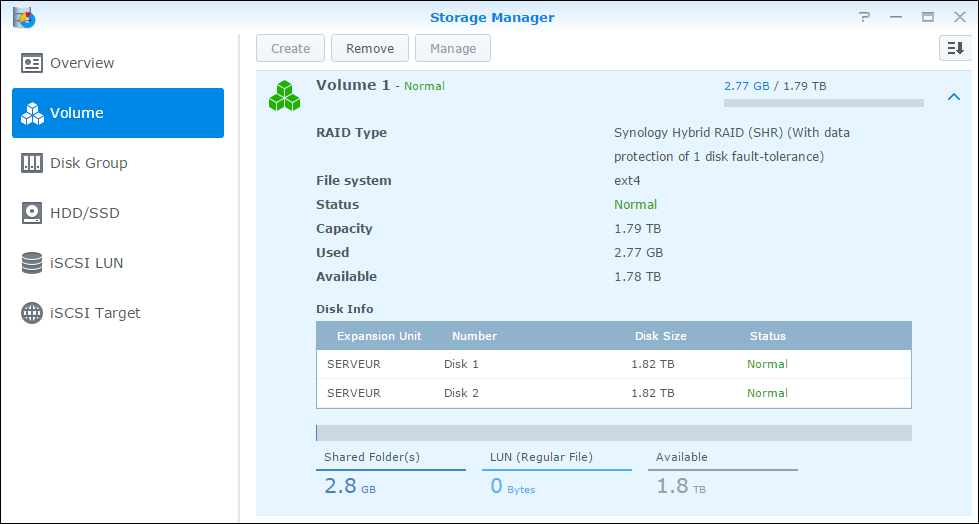Image resolution: width=979 pixels, height=524 pixels.
Task: Open the Manage button menu
Action: (453, 48)
